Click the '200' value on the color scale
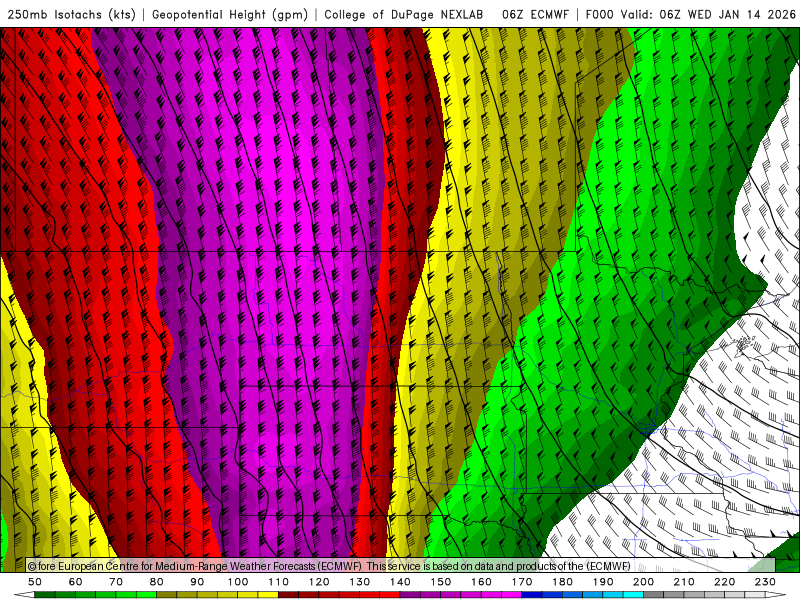 click(x=643, y=582)
